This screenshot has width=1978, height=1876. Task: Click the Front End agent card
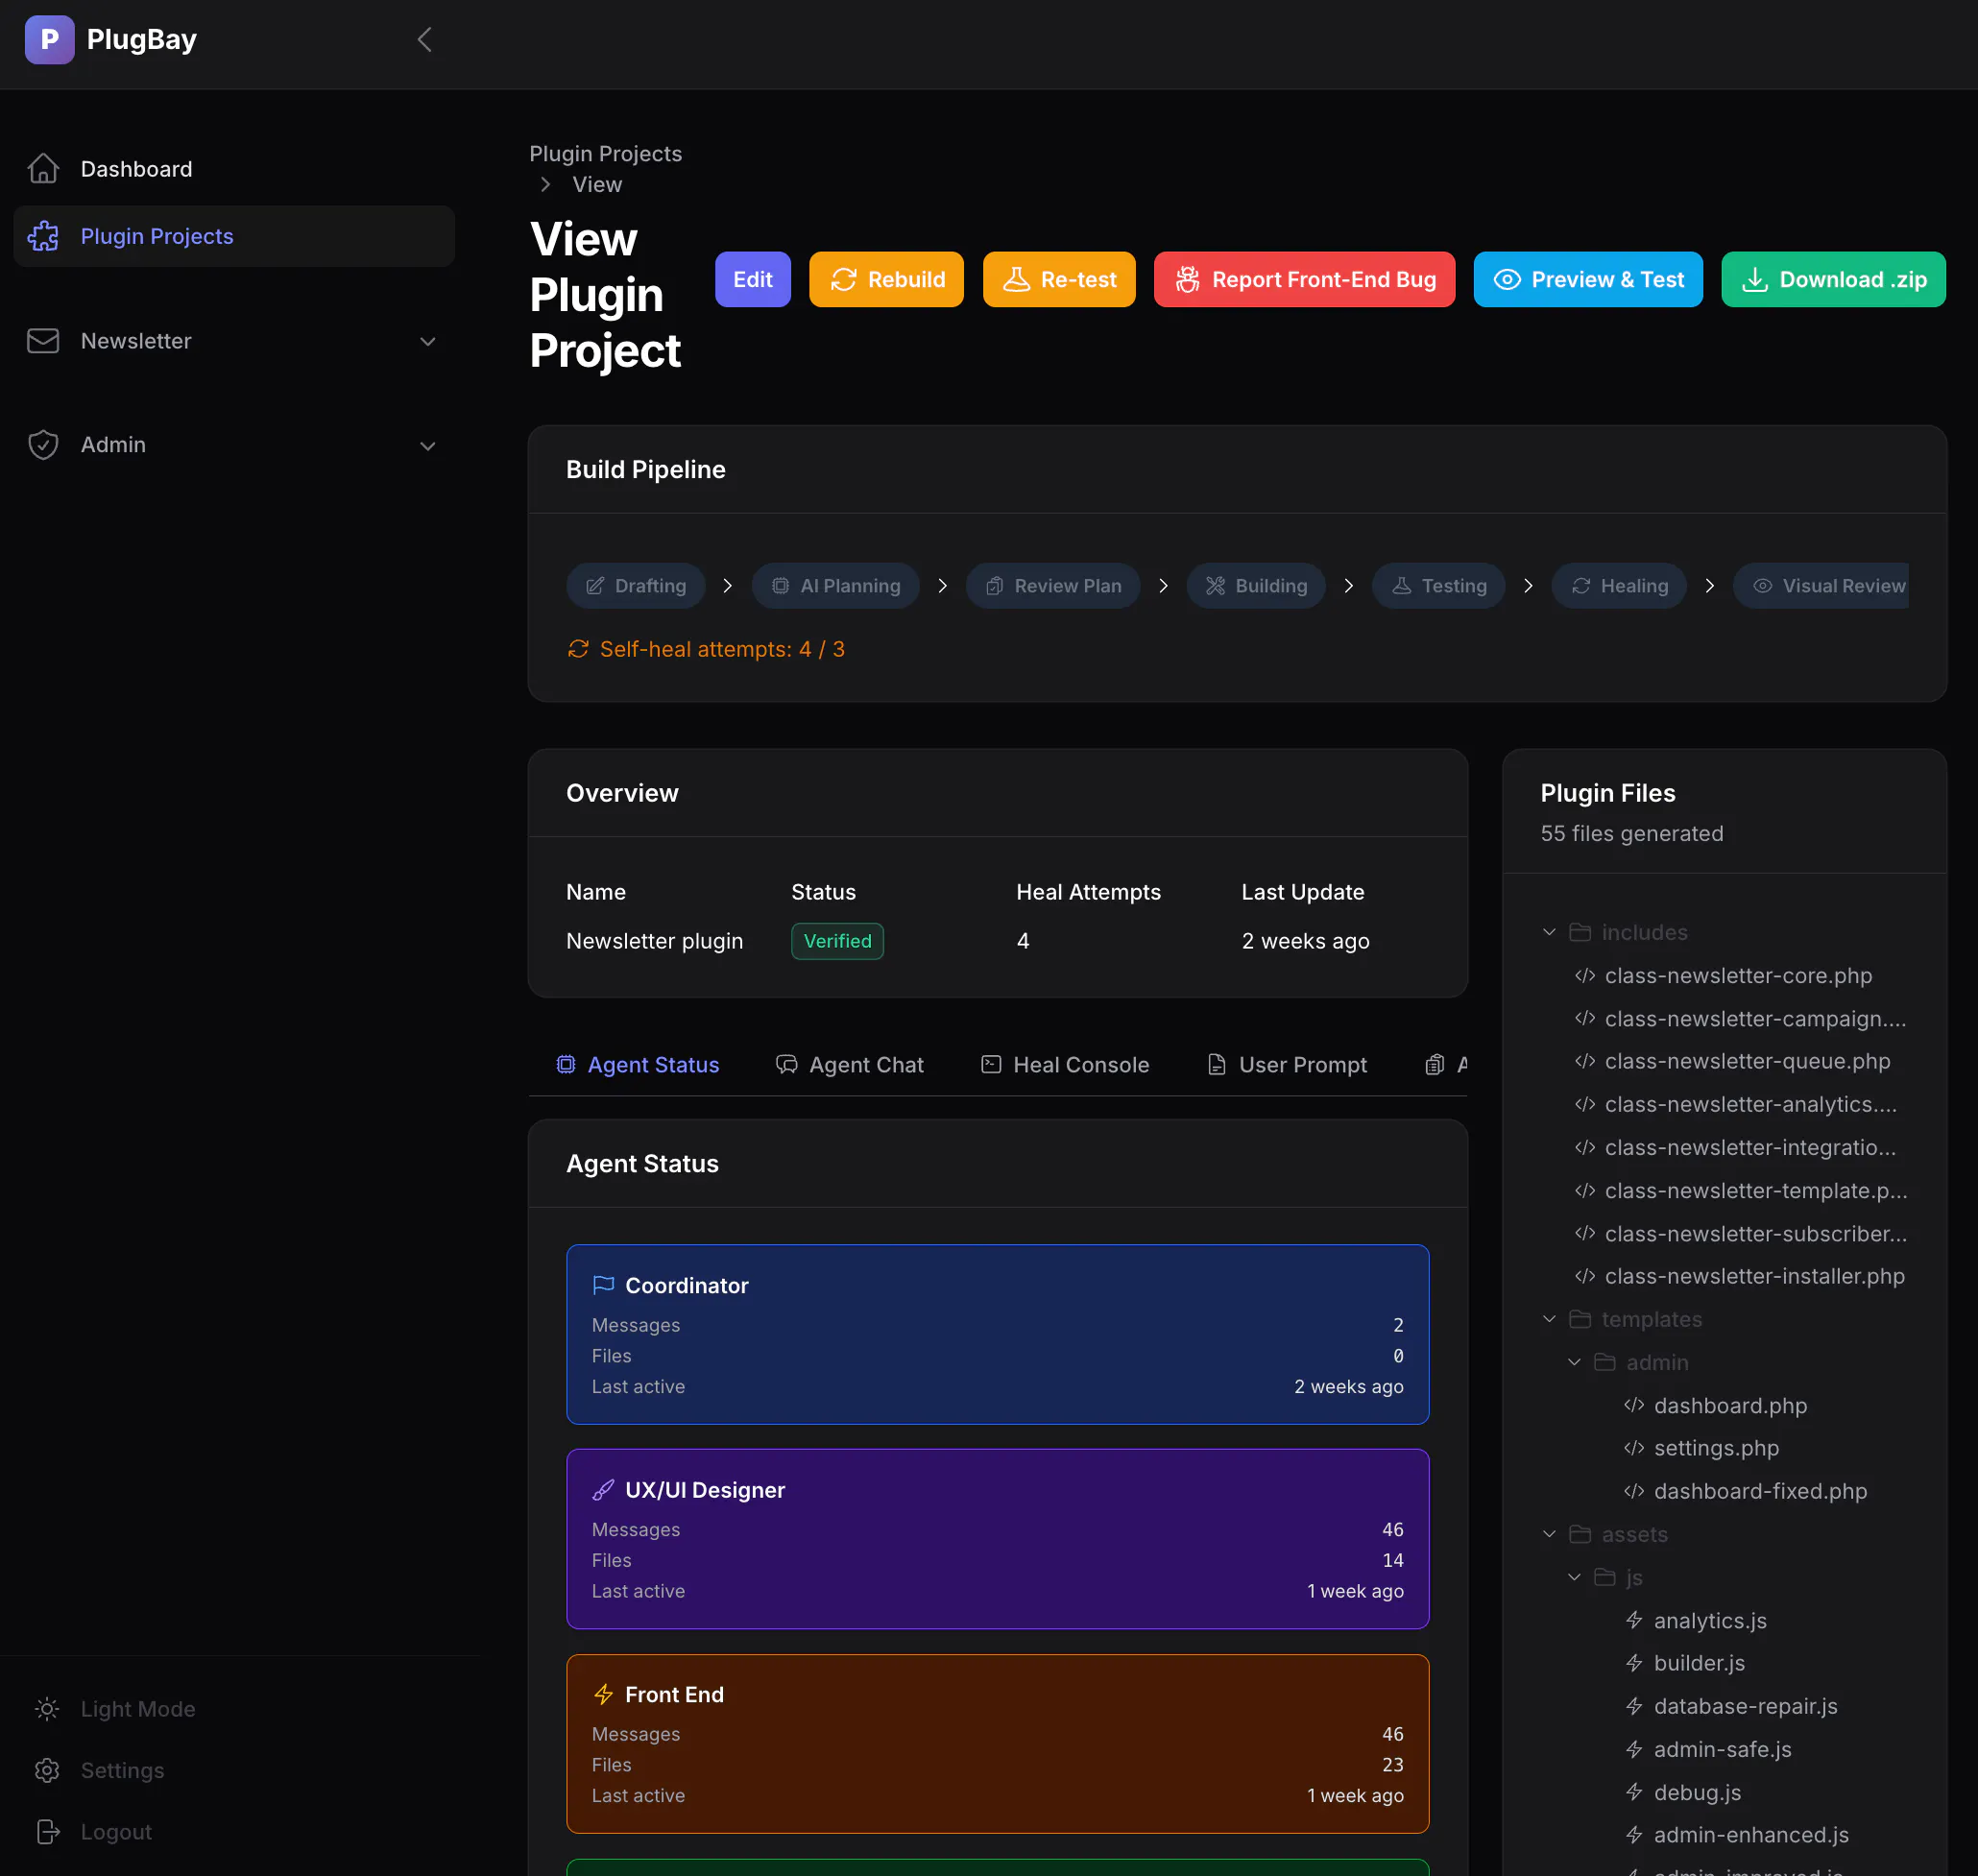(997, 1744)
